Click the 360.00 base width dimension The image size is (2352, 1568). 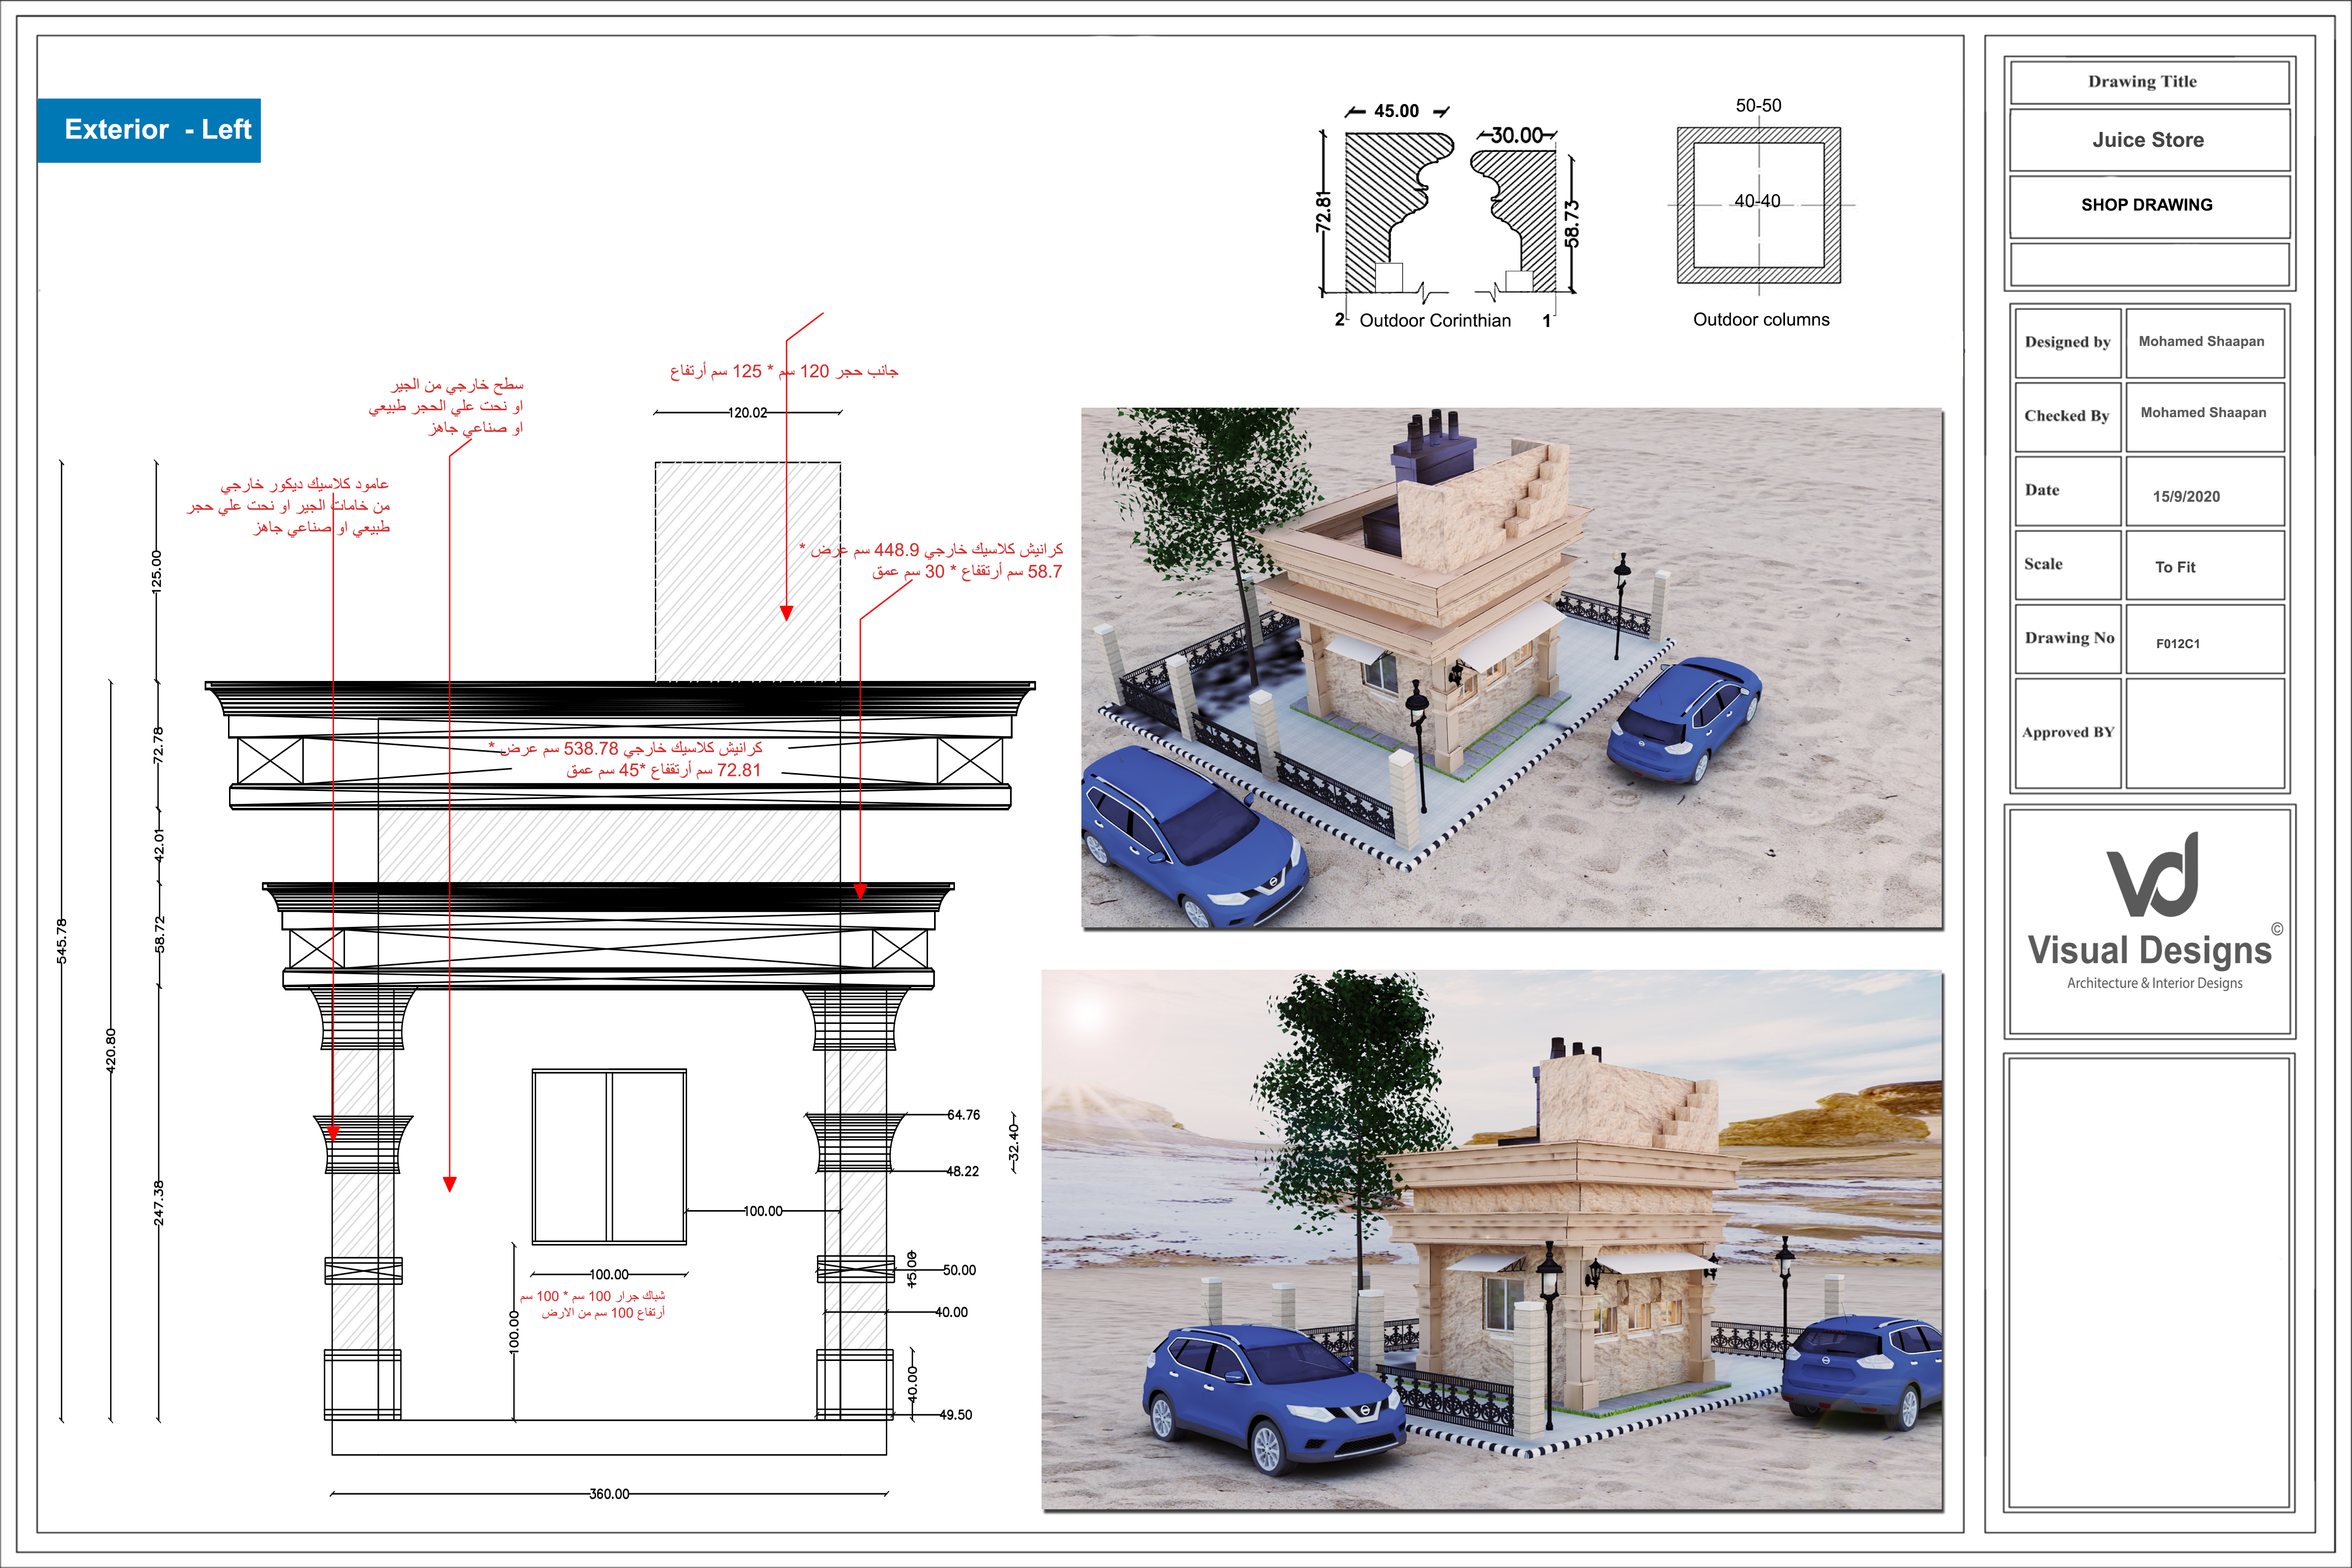(609, 1494)
